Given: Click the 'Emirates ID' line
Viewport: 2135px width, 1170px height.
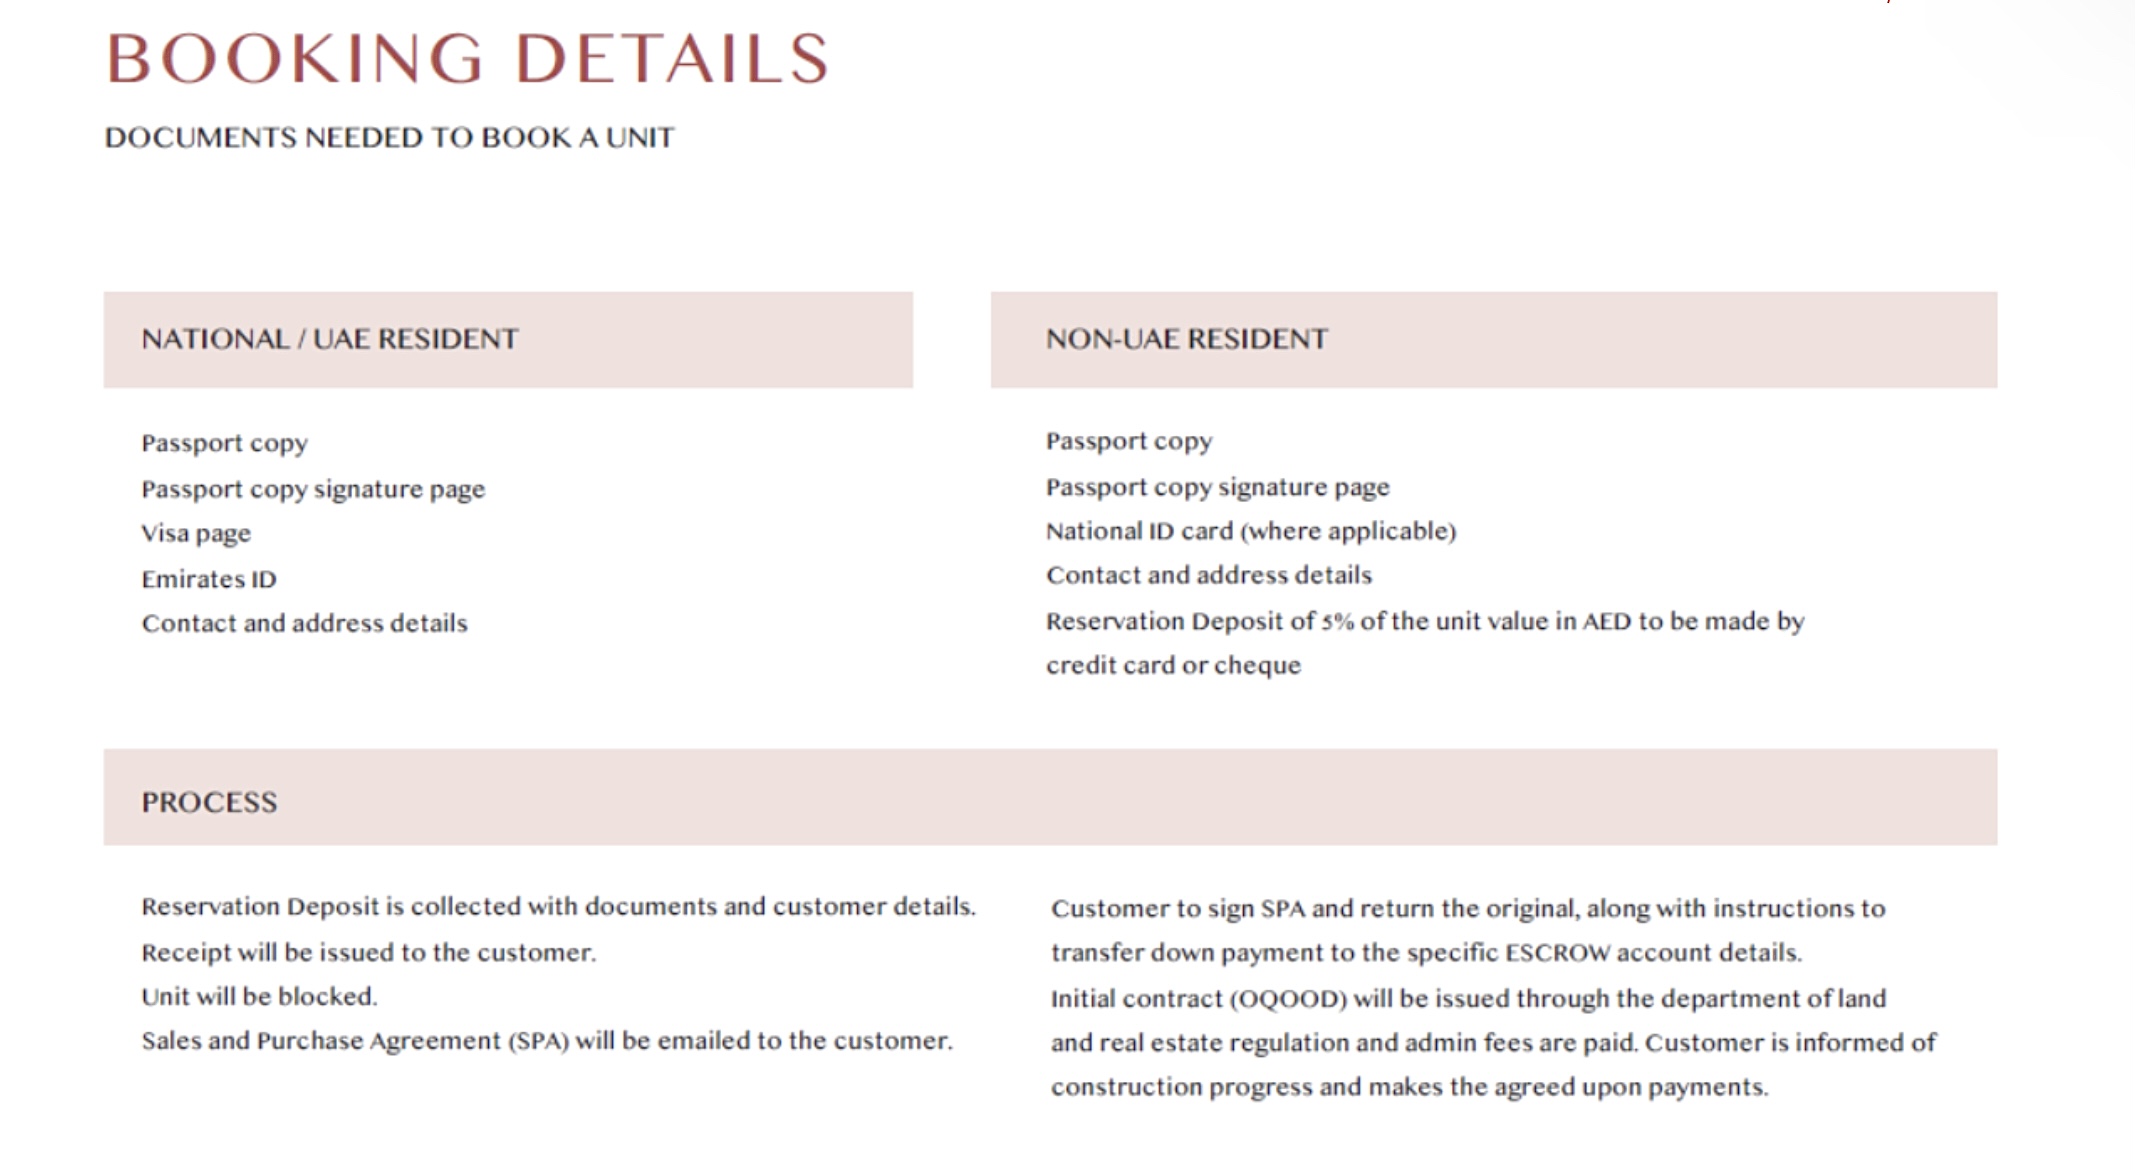Looking at the screenshot, I should click(209, 579).
